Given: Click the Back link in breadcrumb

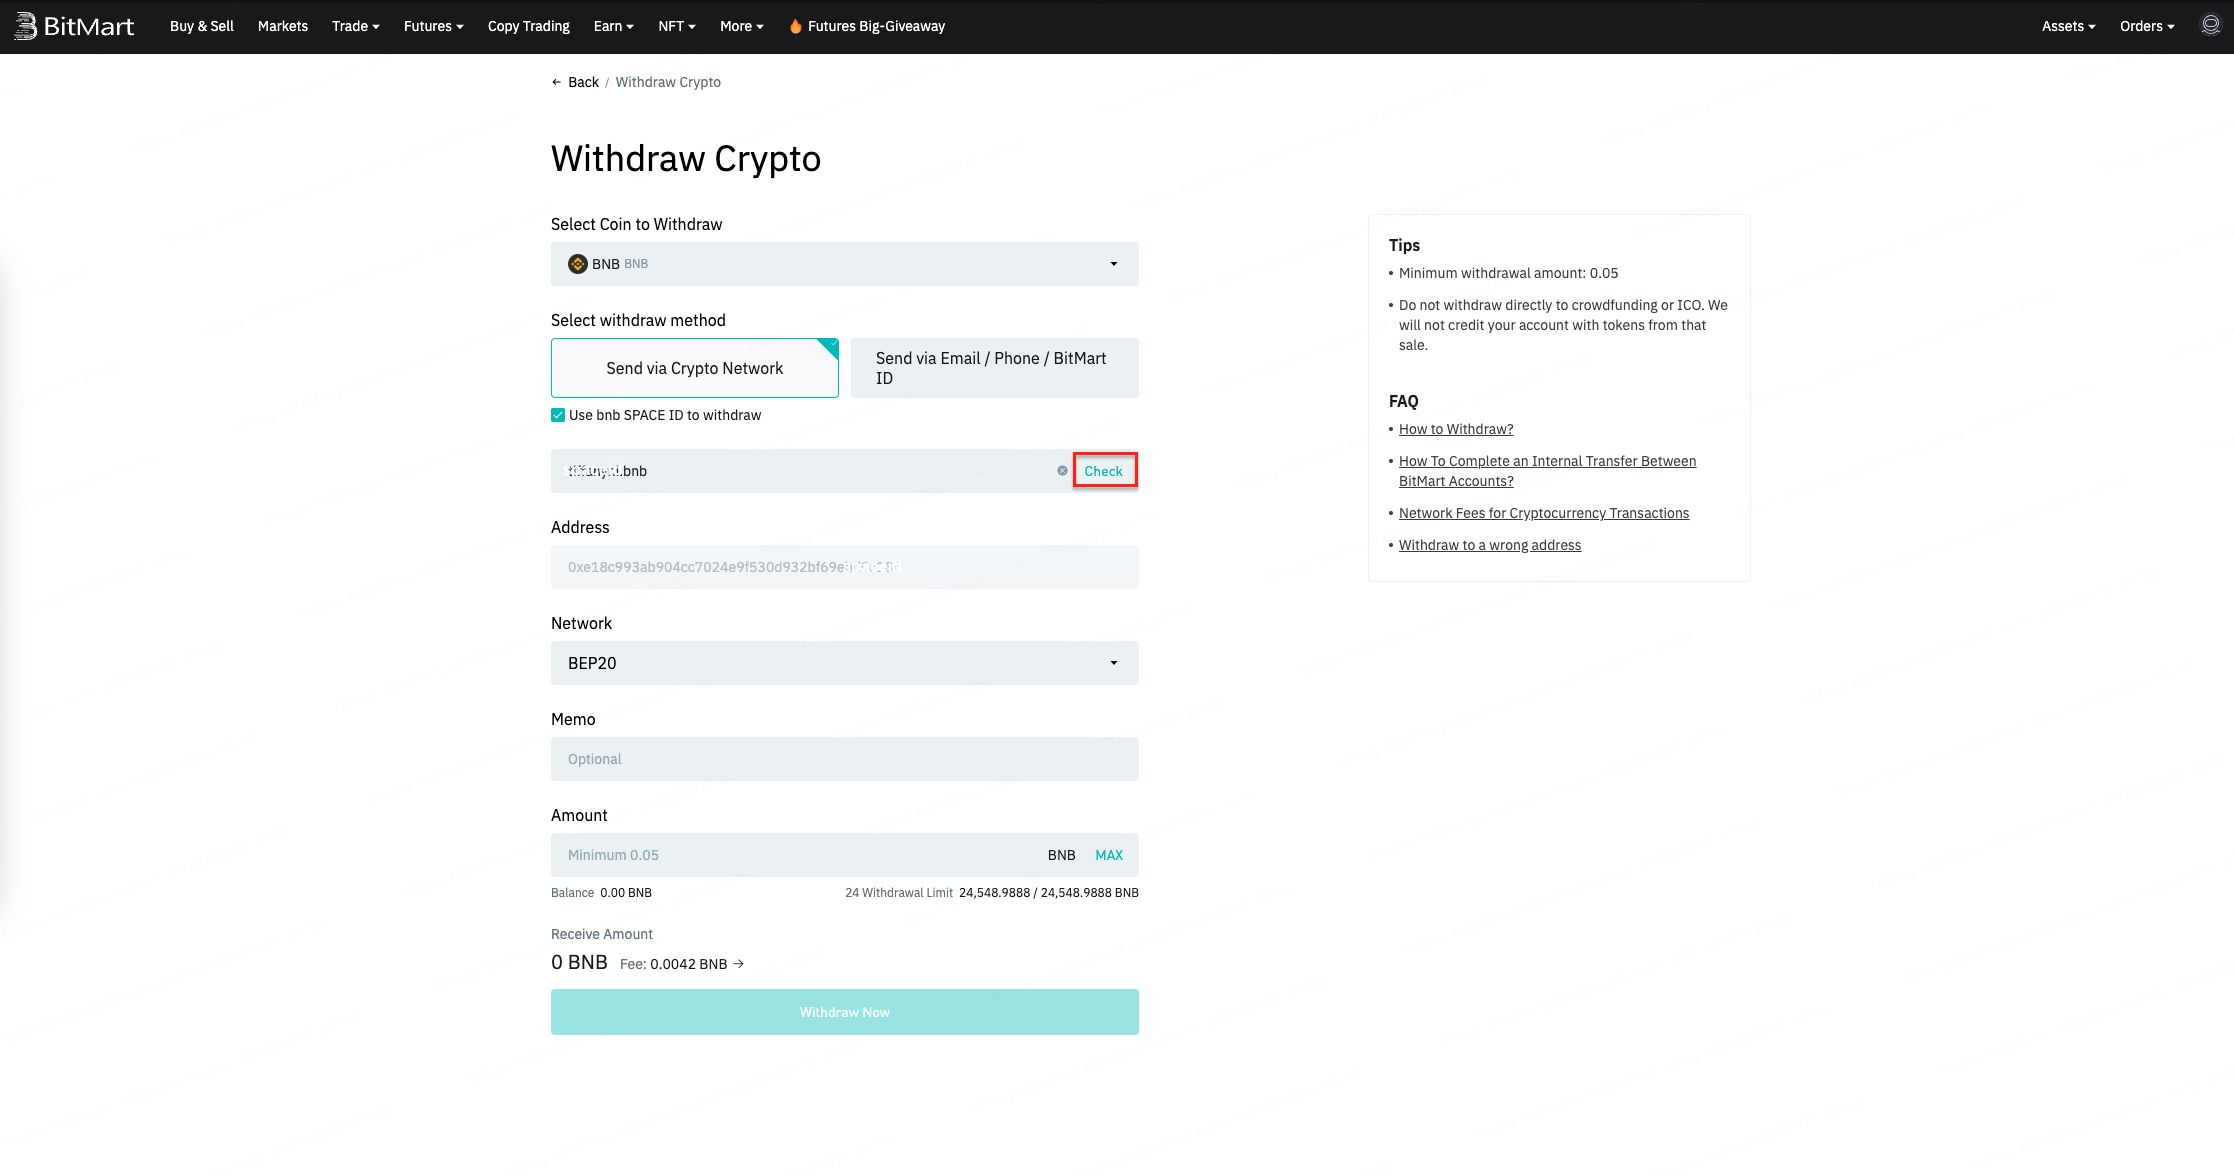Looking at the screenshot, I should click(x=584, y=82).
